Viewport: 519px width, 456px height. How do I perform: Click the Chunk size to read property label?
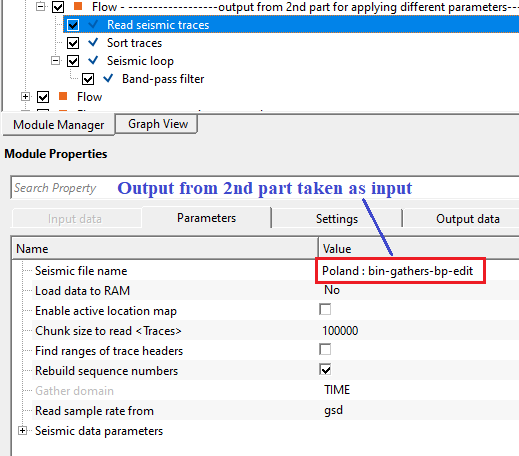pos(108,331)
